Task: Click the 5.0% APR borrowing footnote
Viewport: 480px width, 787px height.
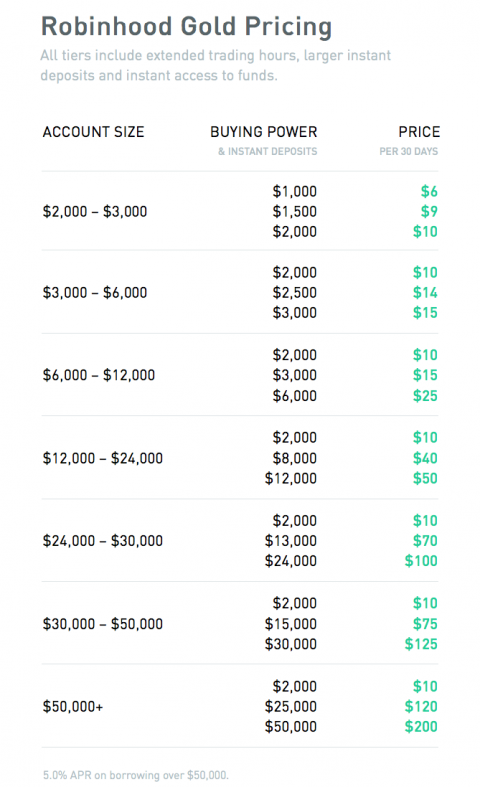Action: pyautogui.click(x=136, y=775)
